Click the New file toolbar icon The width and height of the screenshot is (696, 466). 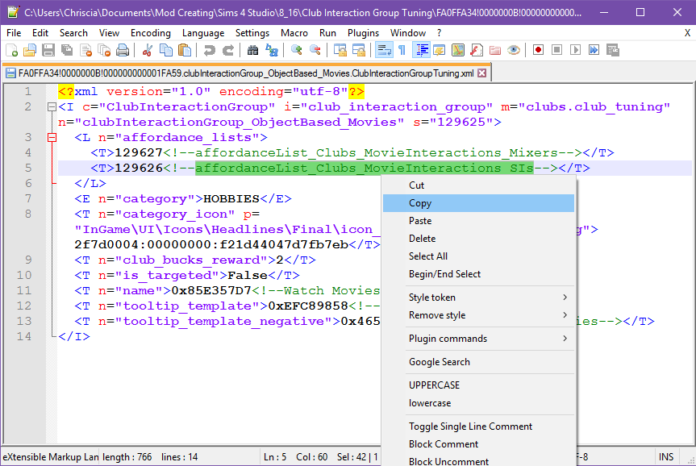point(13,49)
